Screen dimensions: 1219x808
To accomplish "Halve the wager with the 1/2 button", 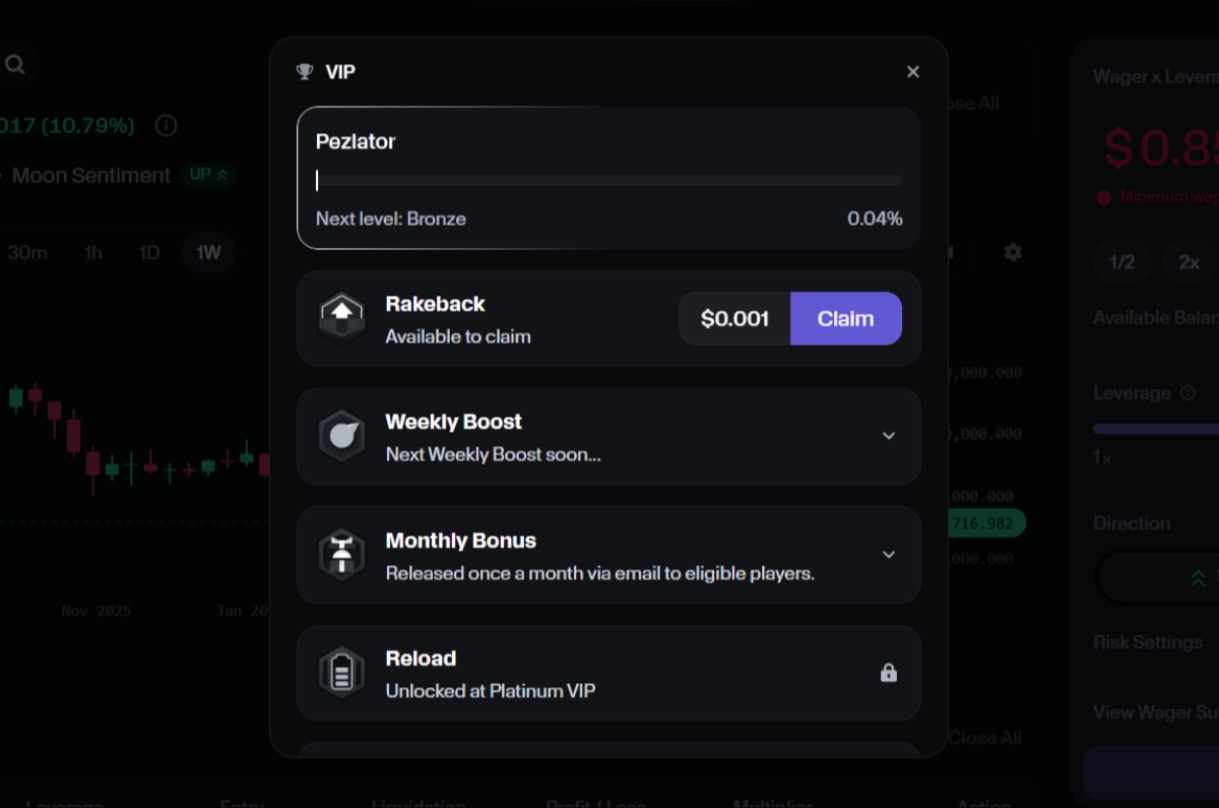I will 1122,262.
